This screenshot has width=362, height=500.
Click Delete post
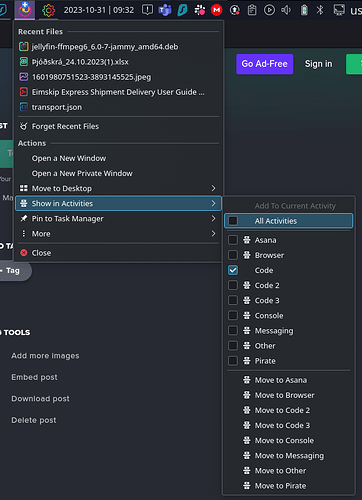coord(34,420)
